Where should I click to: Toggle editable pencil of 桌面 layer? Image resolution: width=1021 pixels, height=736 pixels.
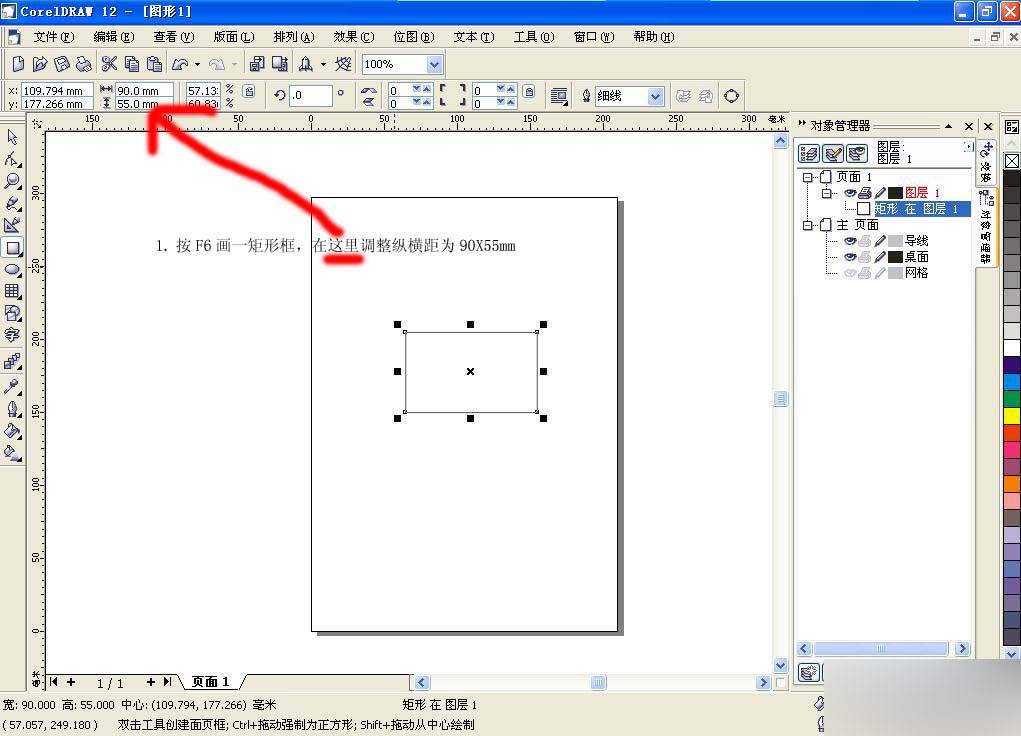[x=880, y=257]
